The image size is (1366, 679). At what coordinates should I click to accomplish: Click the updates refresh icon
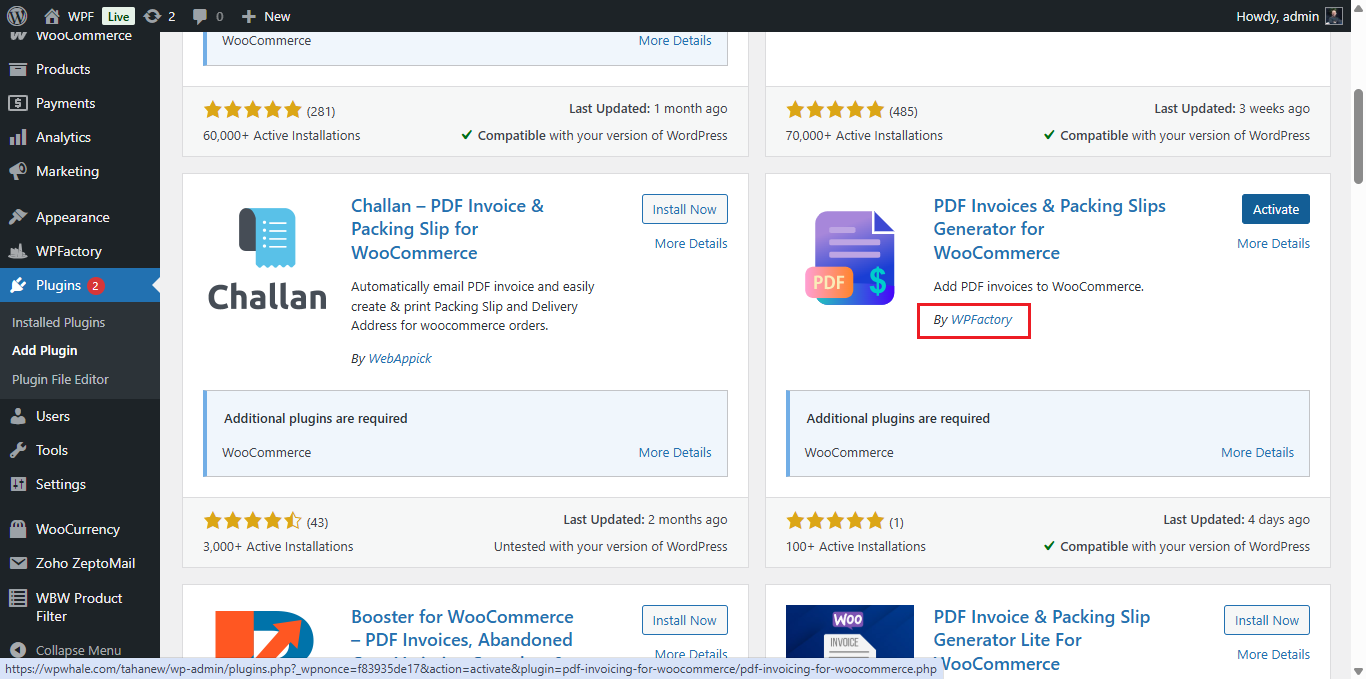click(152, 16)
